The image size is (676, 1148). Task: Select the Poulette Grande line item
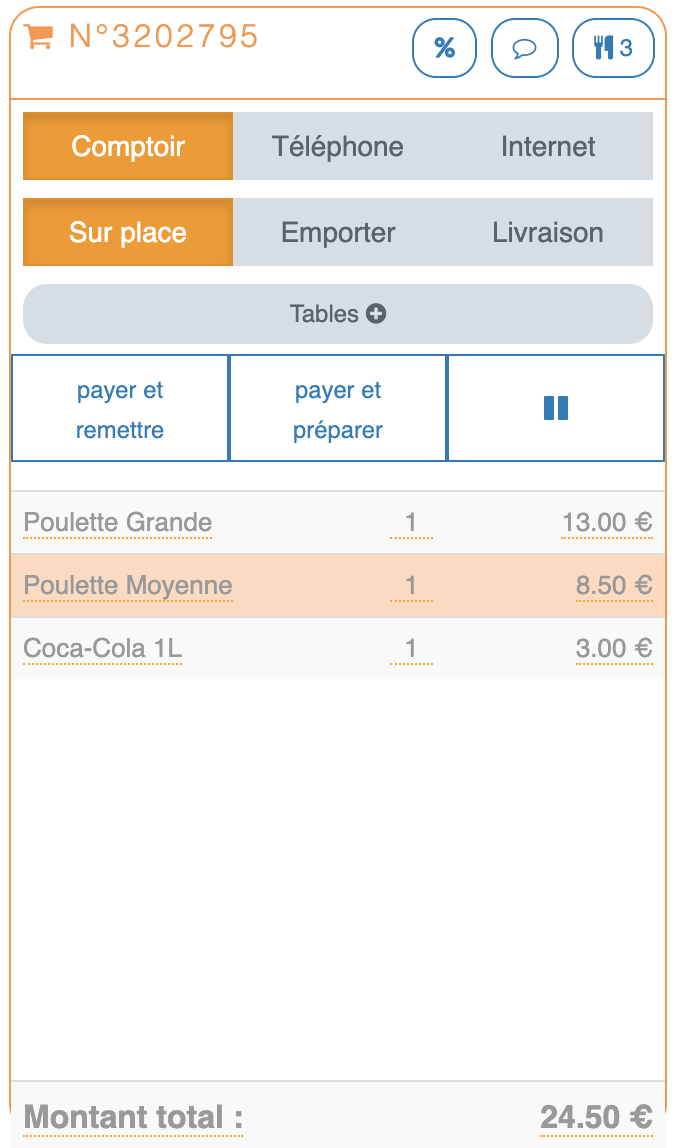[x=118, y=522]
